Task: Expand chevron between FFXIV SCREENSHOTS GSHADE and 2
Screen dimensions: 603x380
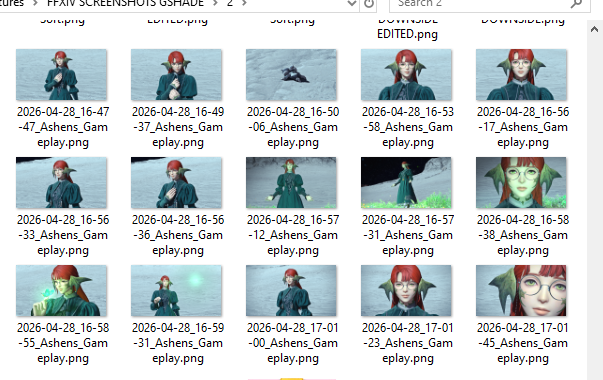Action: pos(215,3)
